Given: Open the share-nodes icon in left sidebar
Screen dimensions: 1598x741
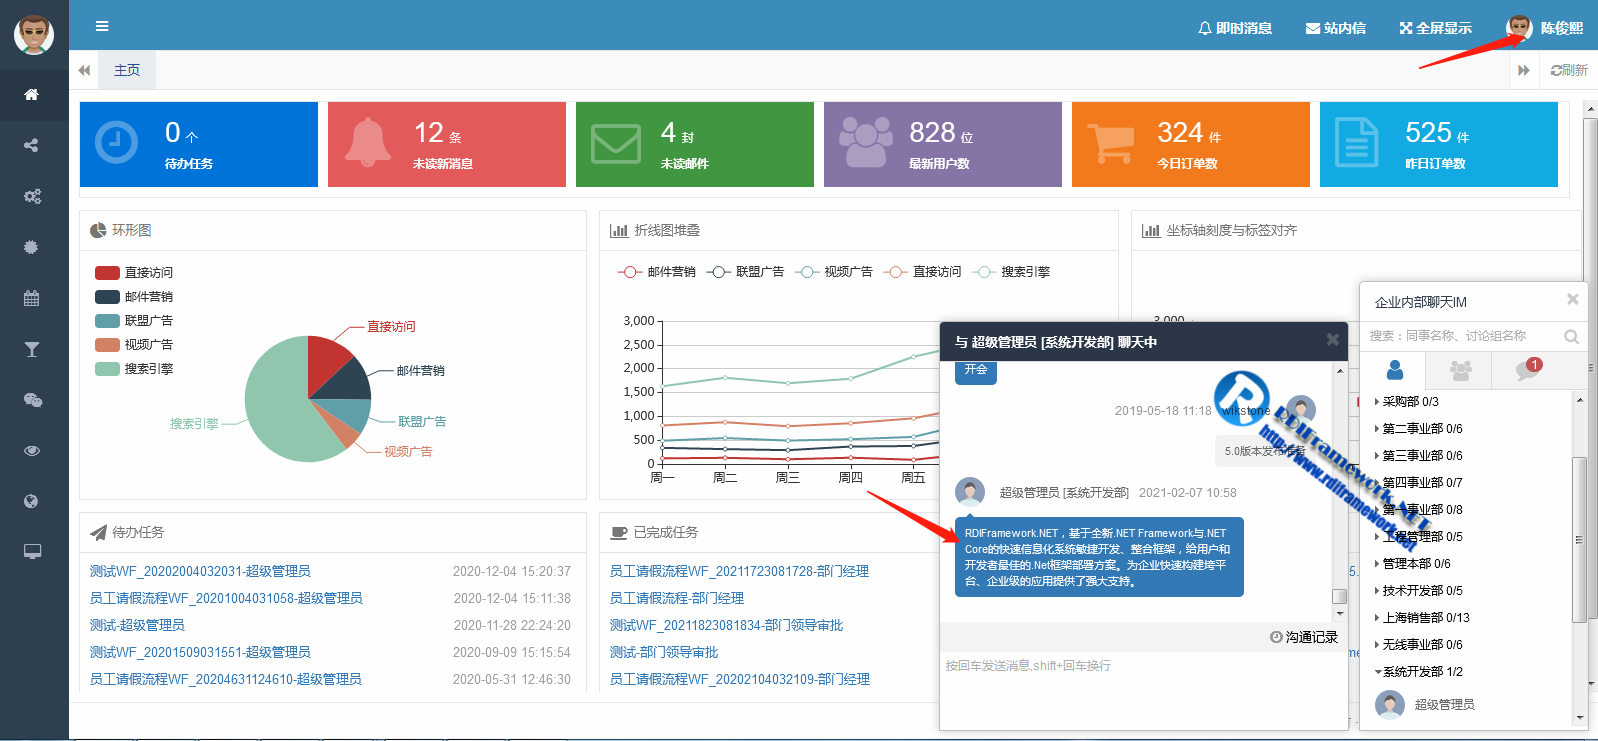Looking at the screenshot, I should coord(32,145).
